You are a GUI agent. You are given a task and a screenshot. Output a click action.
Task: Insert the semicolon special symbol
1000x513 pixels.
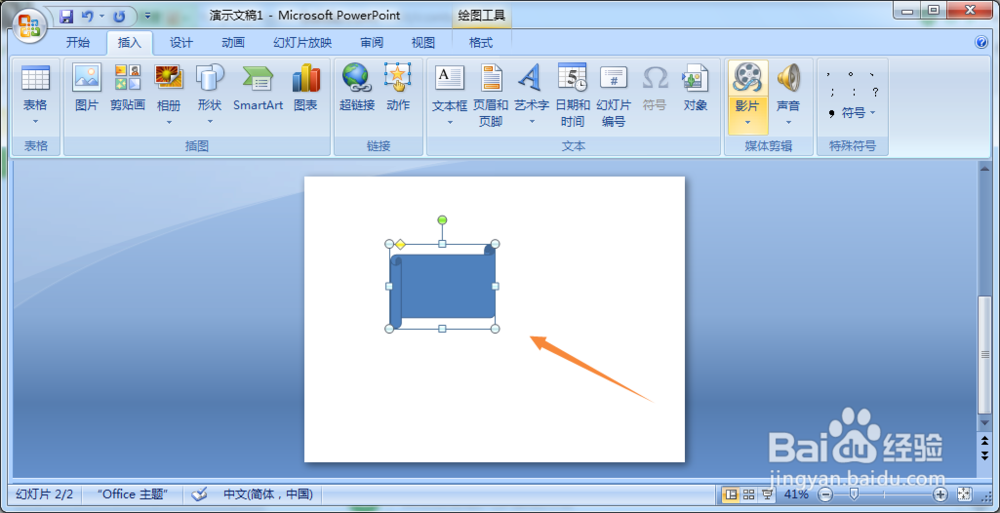(832, 92)
